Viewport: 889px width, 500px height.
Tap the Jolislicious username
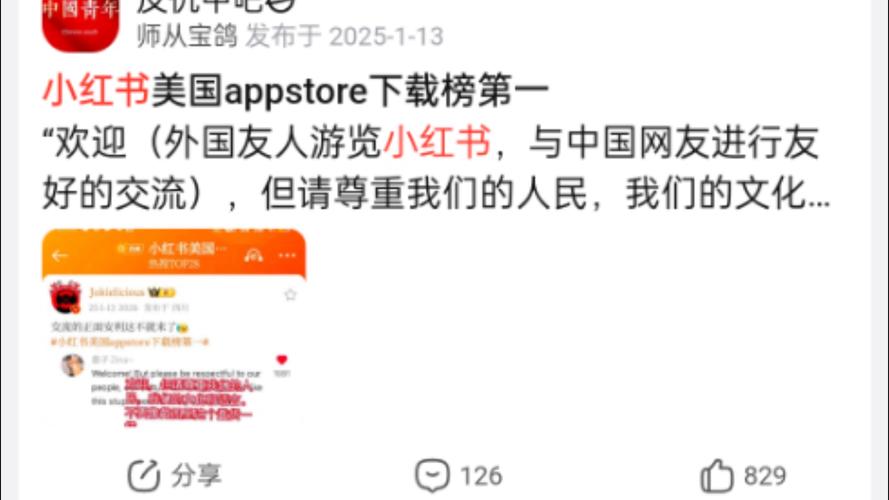pos(117,292)
